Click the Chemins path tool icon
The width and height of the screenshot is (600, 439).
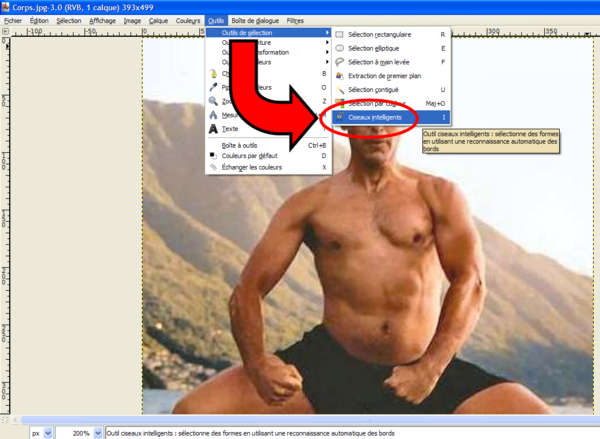(x=214, y=73)
